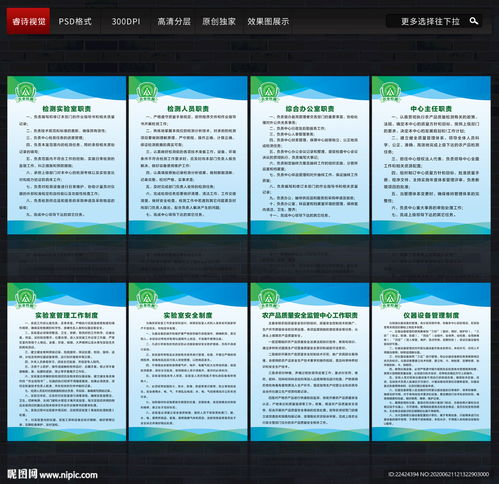
Task: Click the green logo on 实验室管理工作制度 poster
Action: tap(26, 299)
